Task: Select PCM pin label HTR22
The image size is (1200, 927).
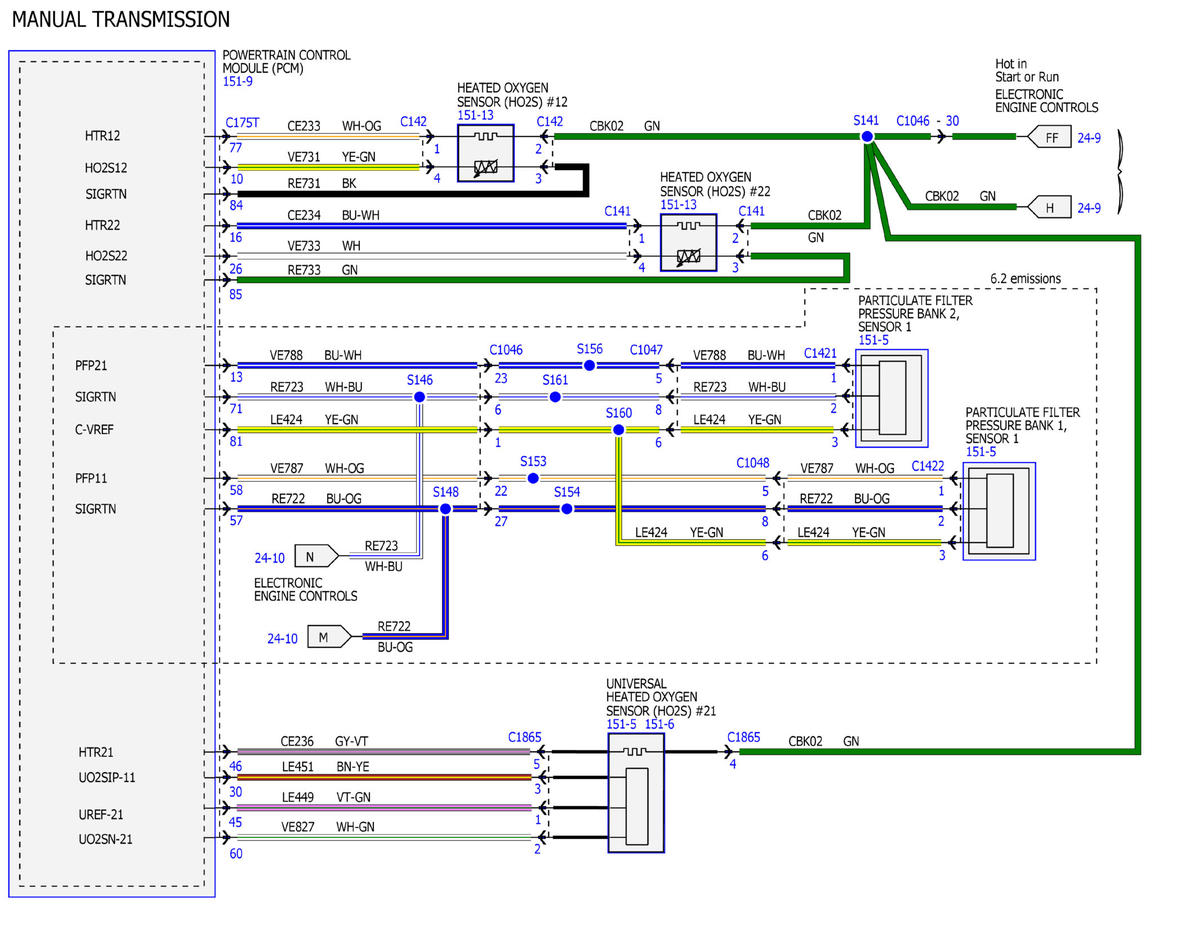Action: [103, 226]
